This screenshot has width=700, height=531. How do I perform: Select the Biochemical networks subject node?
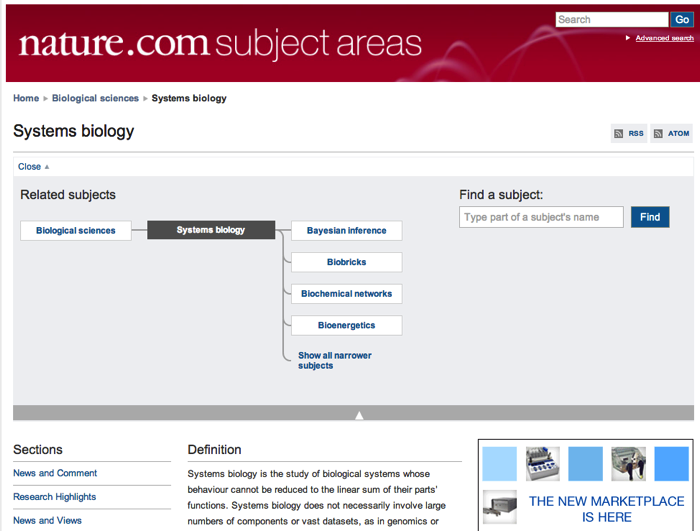[346, 294]
